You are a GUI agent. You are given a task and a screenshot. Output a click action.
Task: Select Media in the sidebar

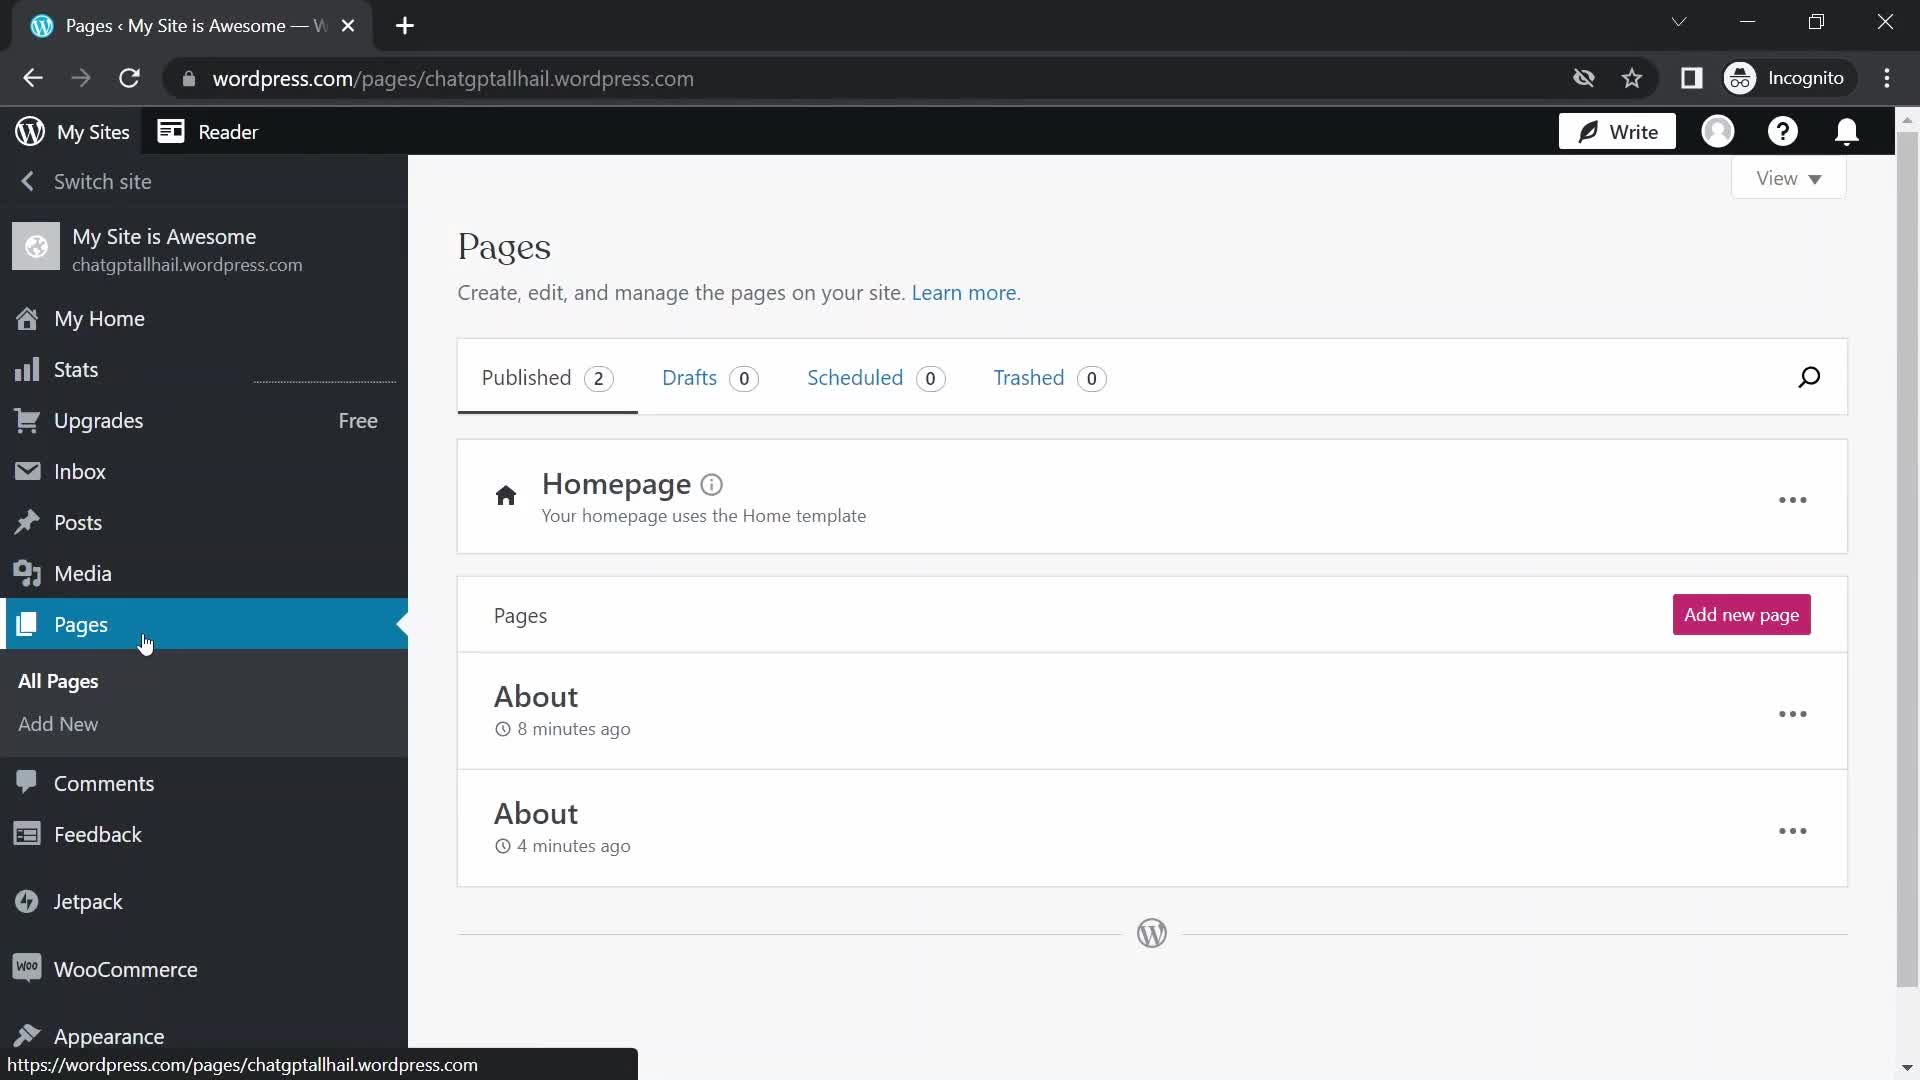(x=83, y=574)
